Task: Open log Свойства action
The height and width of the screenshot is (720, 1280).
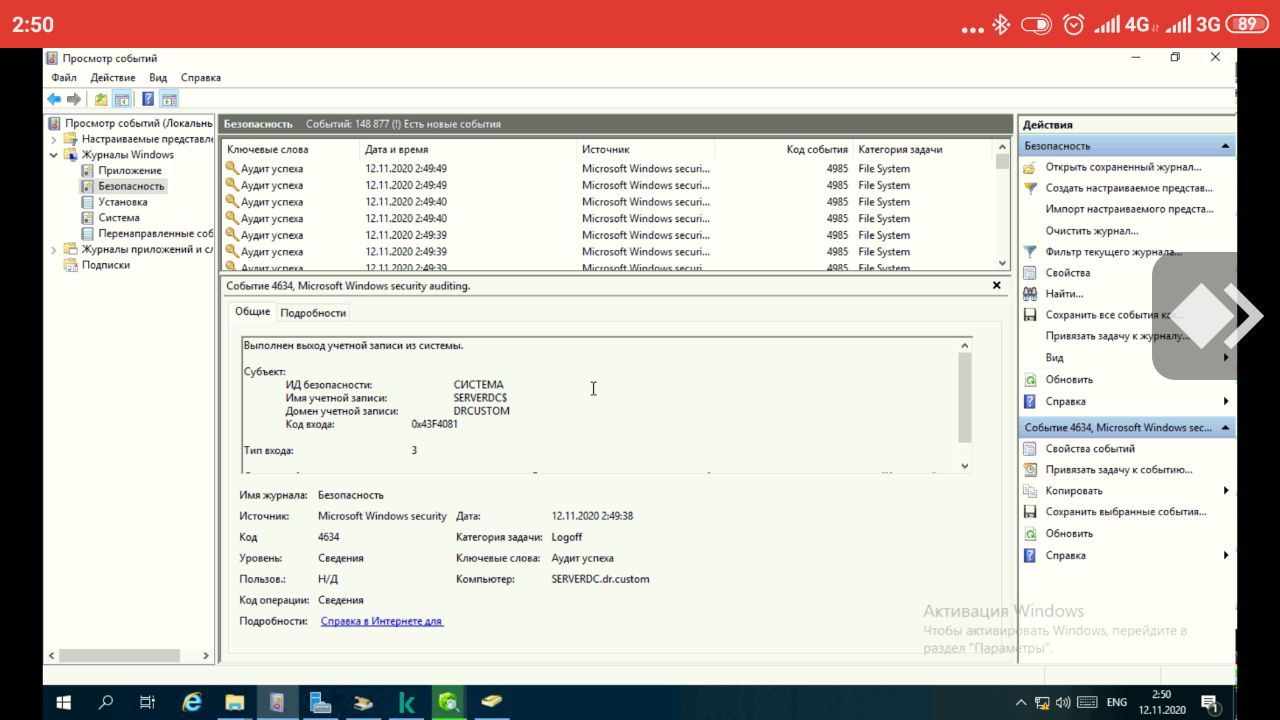Action: coord(1068,273)
